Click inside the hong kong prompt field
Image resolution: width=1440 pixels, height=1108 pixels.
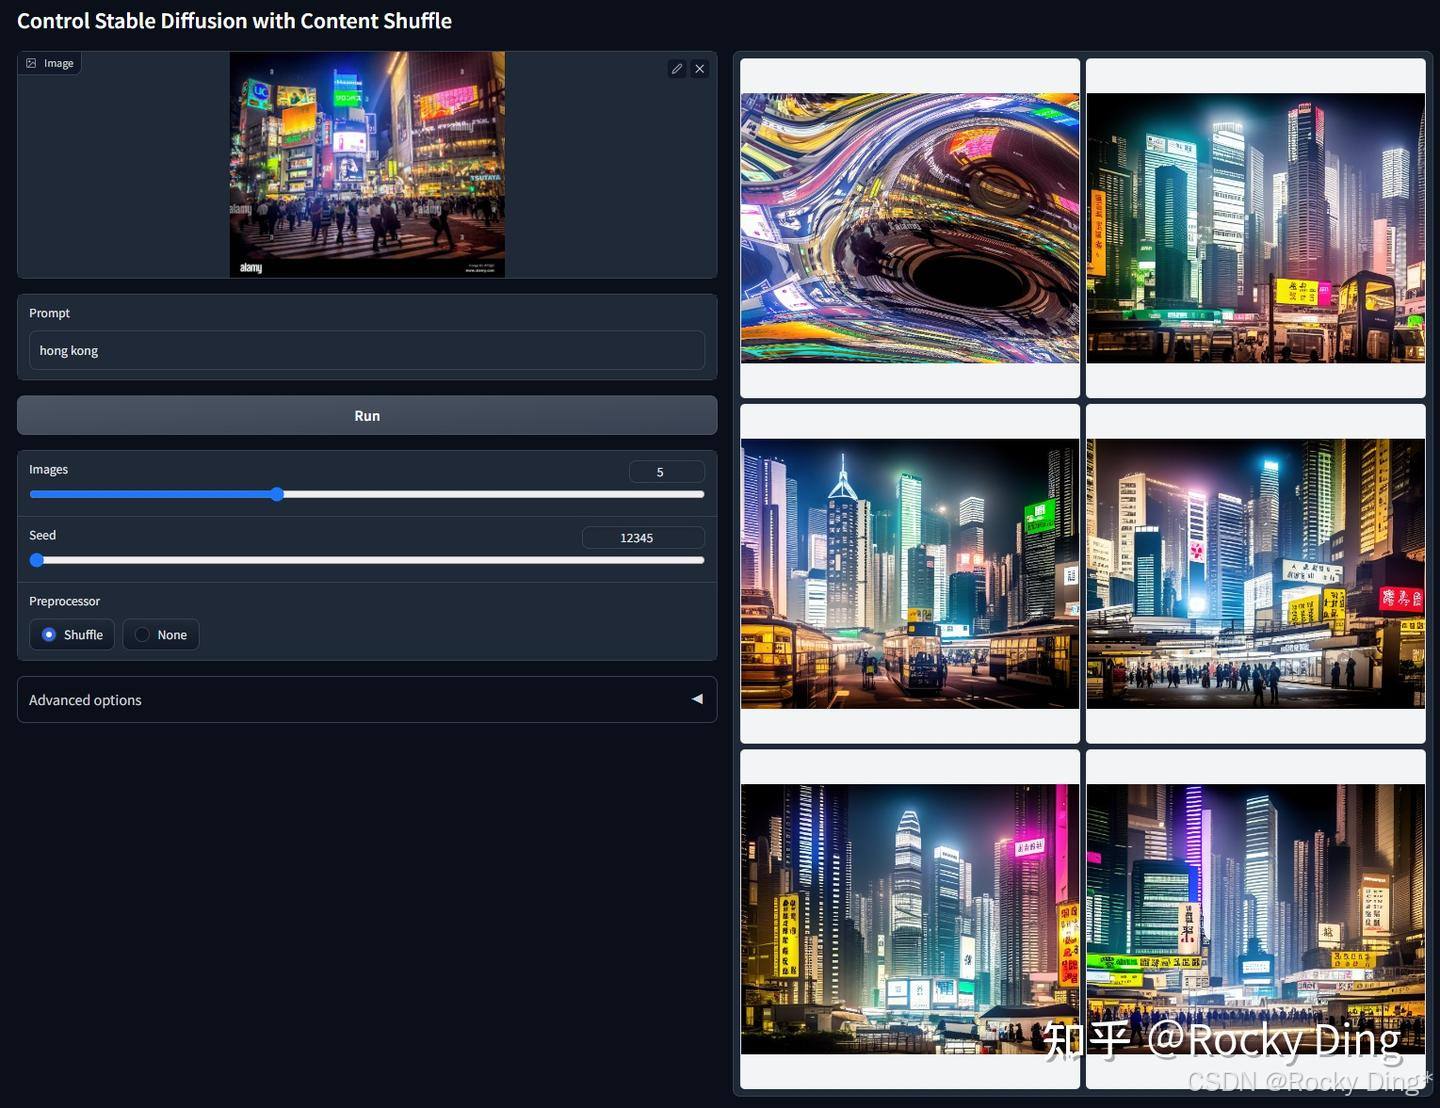pos(367,350)
